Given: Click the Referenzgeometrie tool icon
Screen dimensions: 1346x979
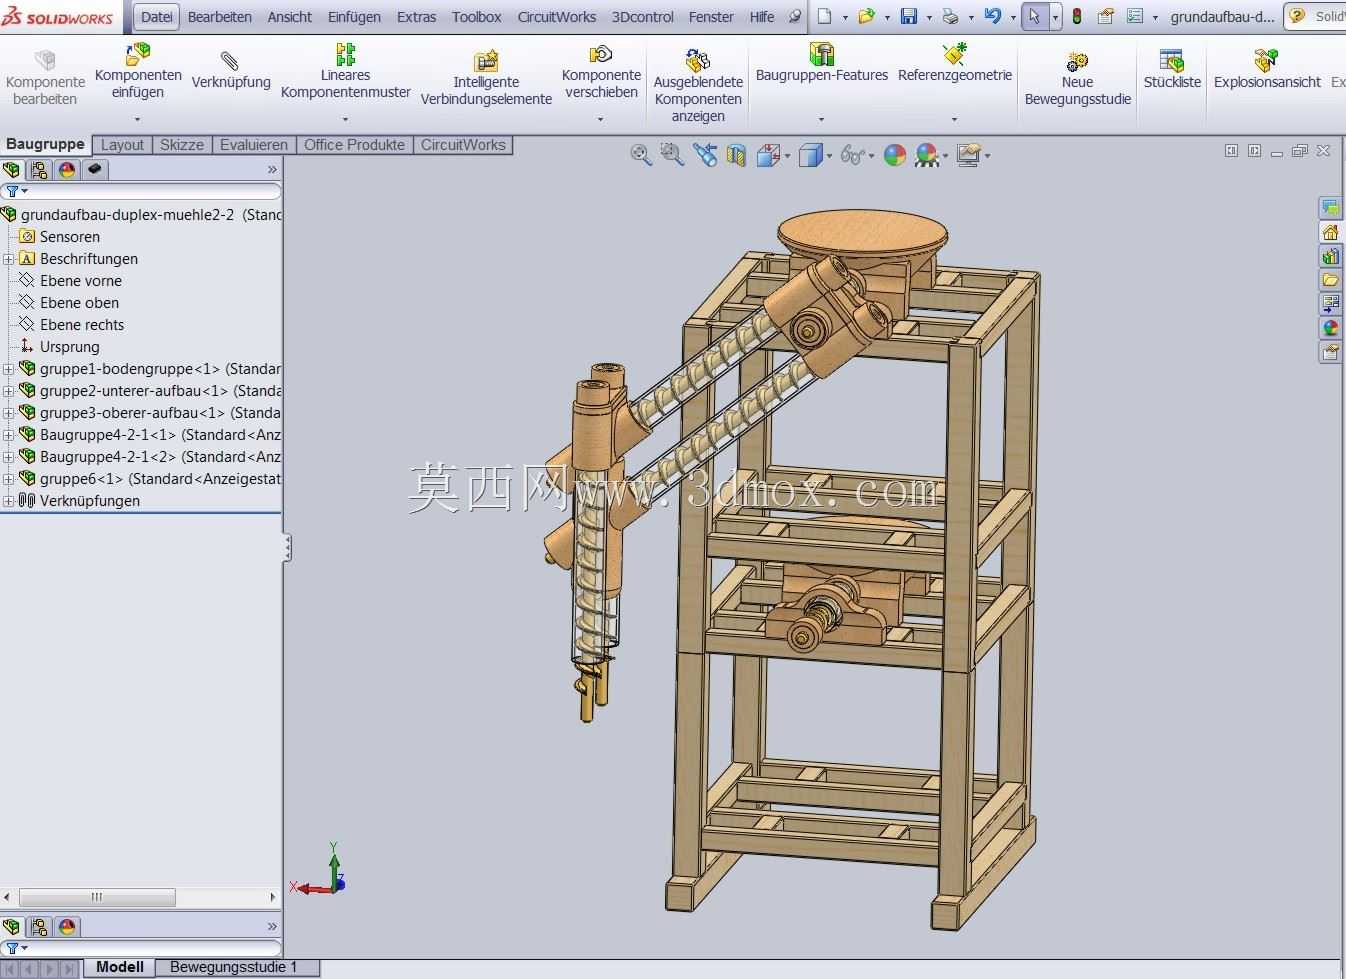Looking at the screenshot, I should [x=955, y=53].
